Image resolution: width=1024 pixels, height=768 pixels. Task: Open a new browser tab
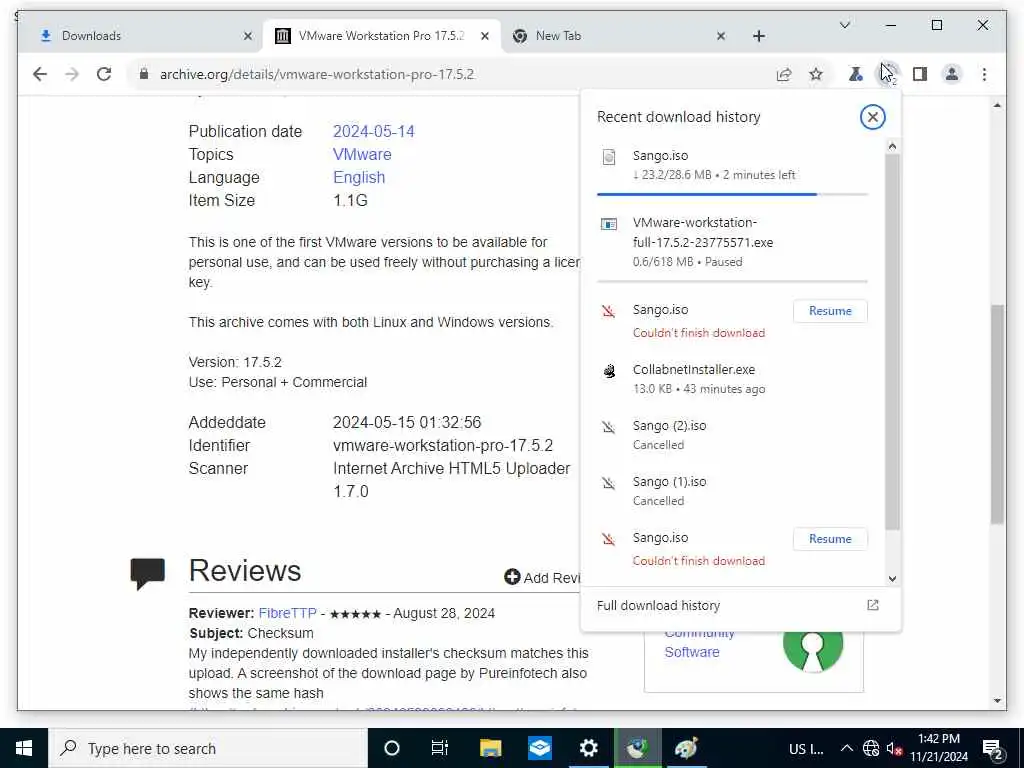click(x=758, y=36)
